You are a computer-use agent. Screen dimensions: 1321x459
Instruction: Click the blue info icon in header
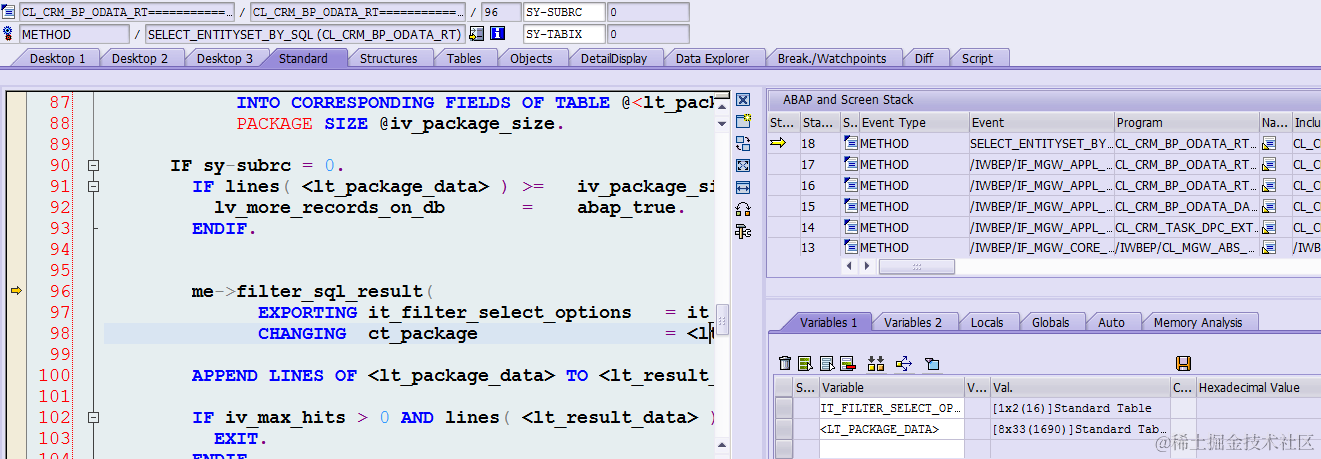click(497, 33)
